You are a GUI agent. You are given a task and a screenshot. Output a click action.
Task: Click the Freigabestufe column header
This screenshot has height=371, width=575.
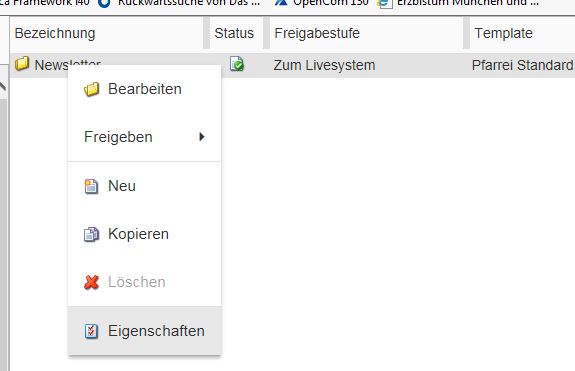click(317, 33)
